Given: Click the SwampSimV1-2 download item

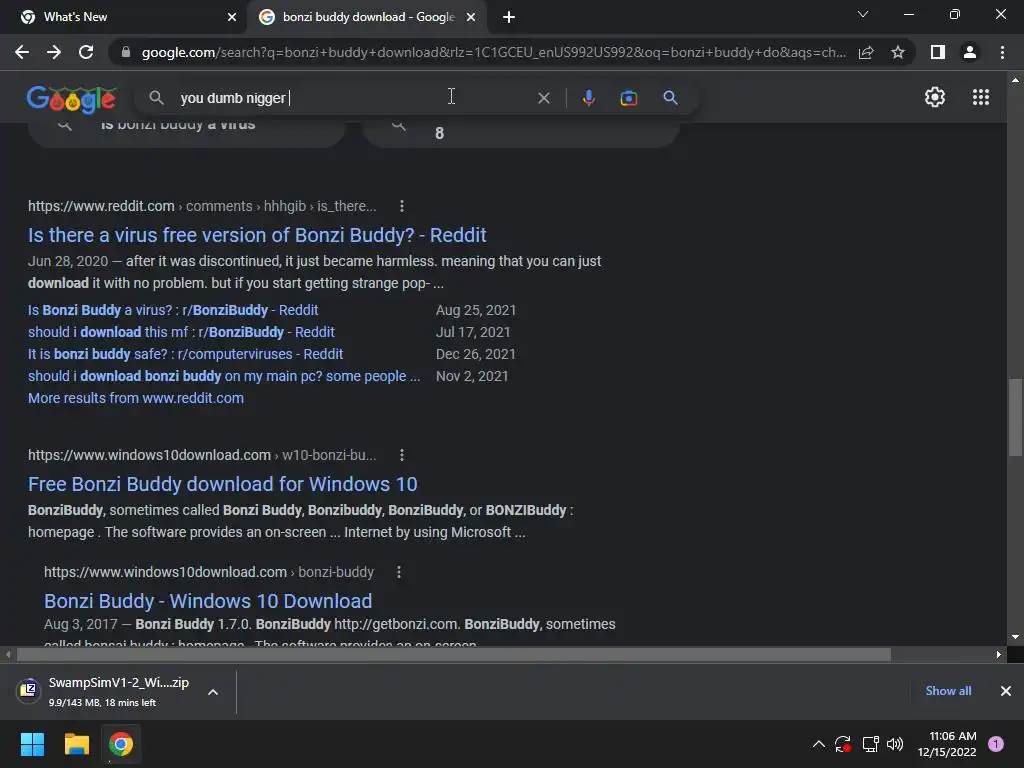Looking at the screenshot, I should coord(118,692).
